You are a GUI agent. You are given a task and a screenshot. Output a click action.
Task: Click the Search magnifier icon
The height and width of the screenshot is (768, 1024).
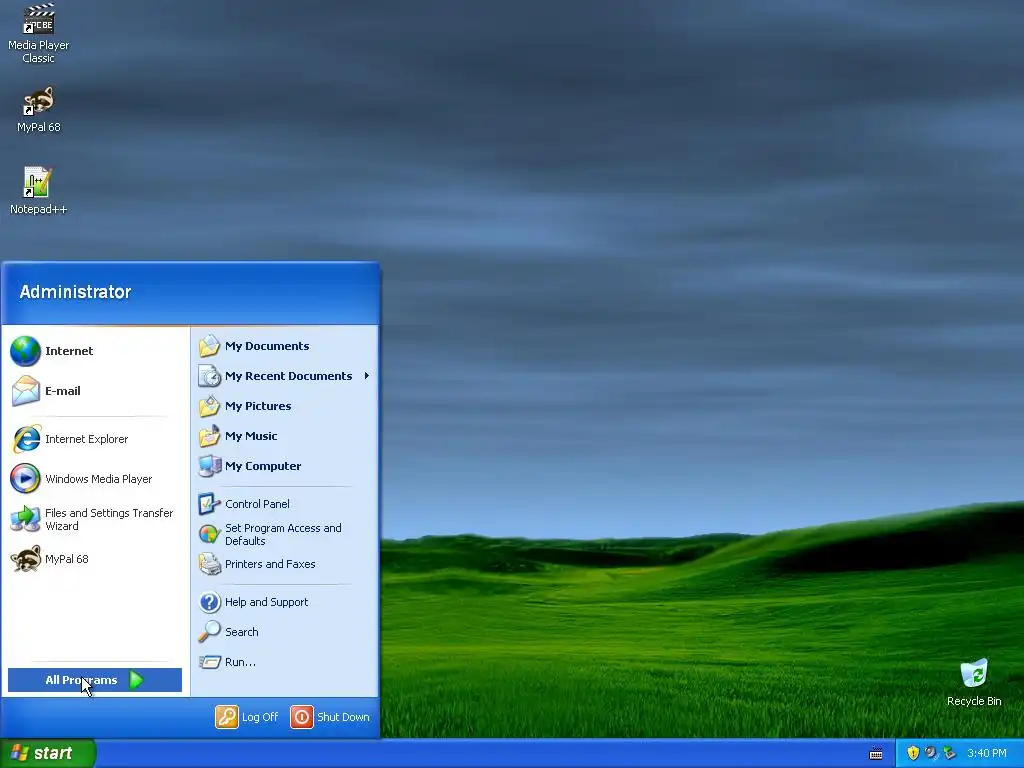click(210, 632)
